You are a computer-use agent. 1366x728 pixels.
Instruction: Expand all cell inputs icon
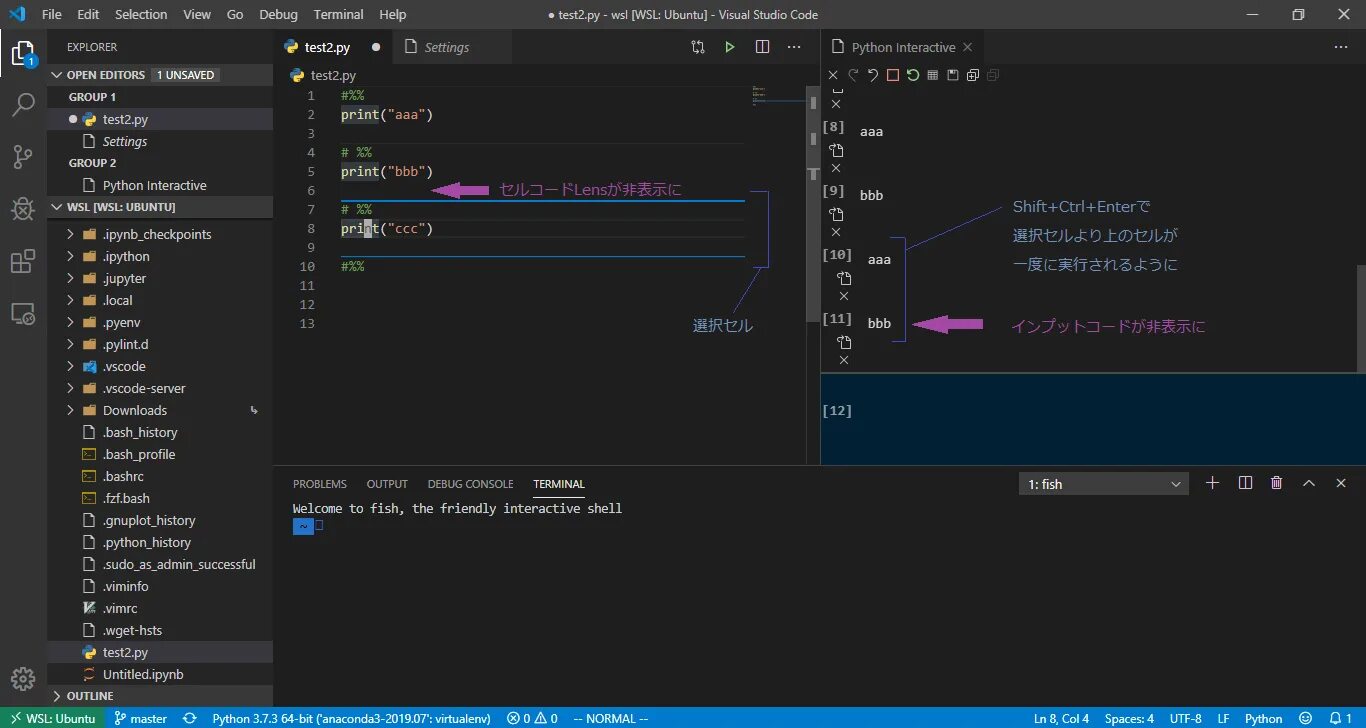tap(973, 75)
